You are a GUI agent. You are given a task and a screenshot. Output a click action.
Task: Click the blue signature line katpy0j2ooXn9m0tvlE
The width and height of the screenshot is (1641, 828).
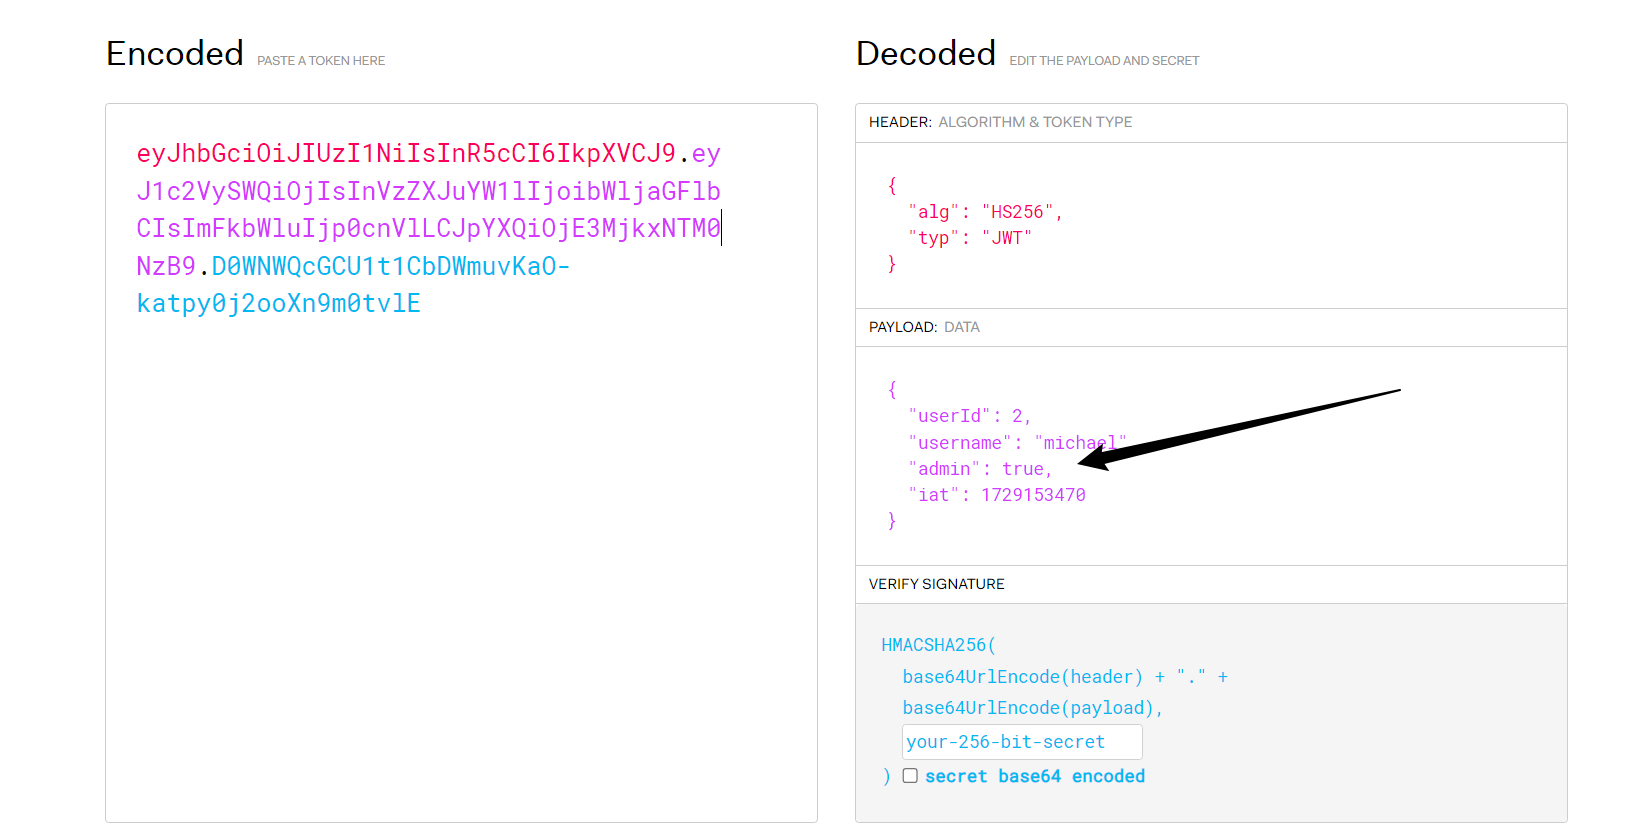point(279,303)
